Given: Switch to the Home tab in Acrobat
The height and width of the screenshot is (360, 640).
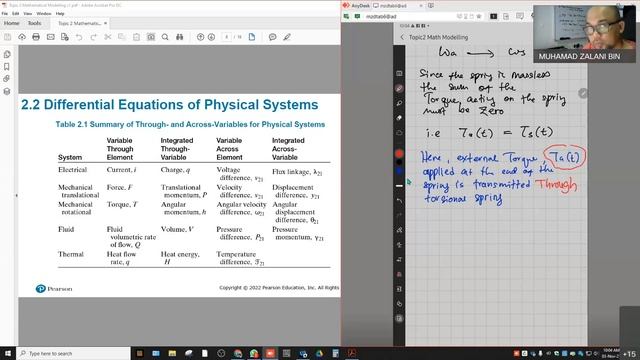Looking at the screenshot, I should 11,23.
